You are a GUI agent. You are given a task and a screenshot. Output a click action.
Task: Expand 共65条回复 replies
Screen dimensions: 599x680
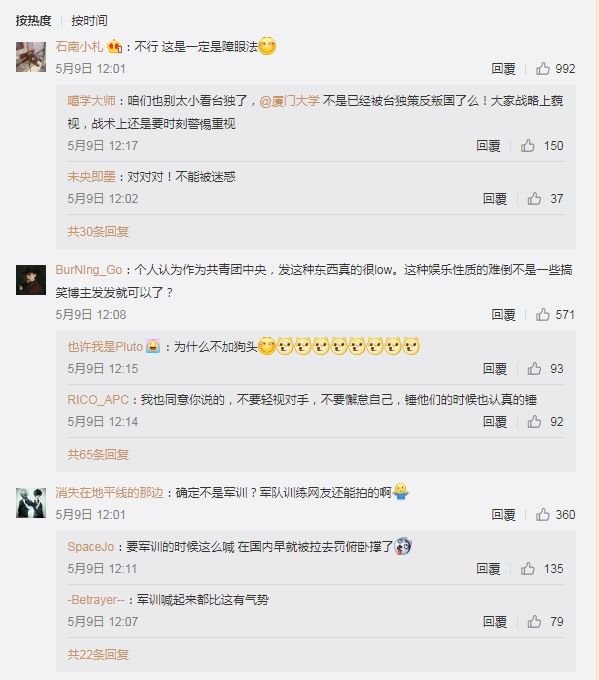pos(98,454)
